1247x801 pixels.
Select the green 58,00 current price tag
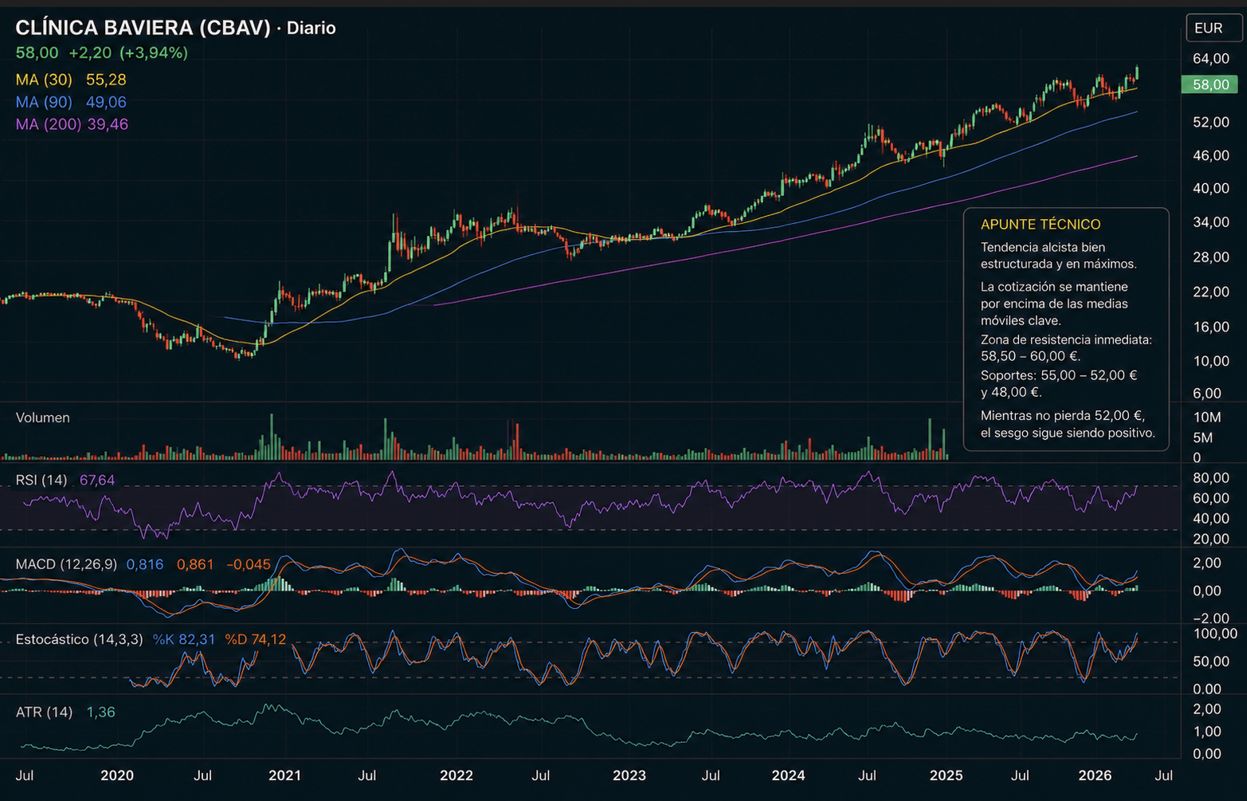pos(1209,85)
